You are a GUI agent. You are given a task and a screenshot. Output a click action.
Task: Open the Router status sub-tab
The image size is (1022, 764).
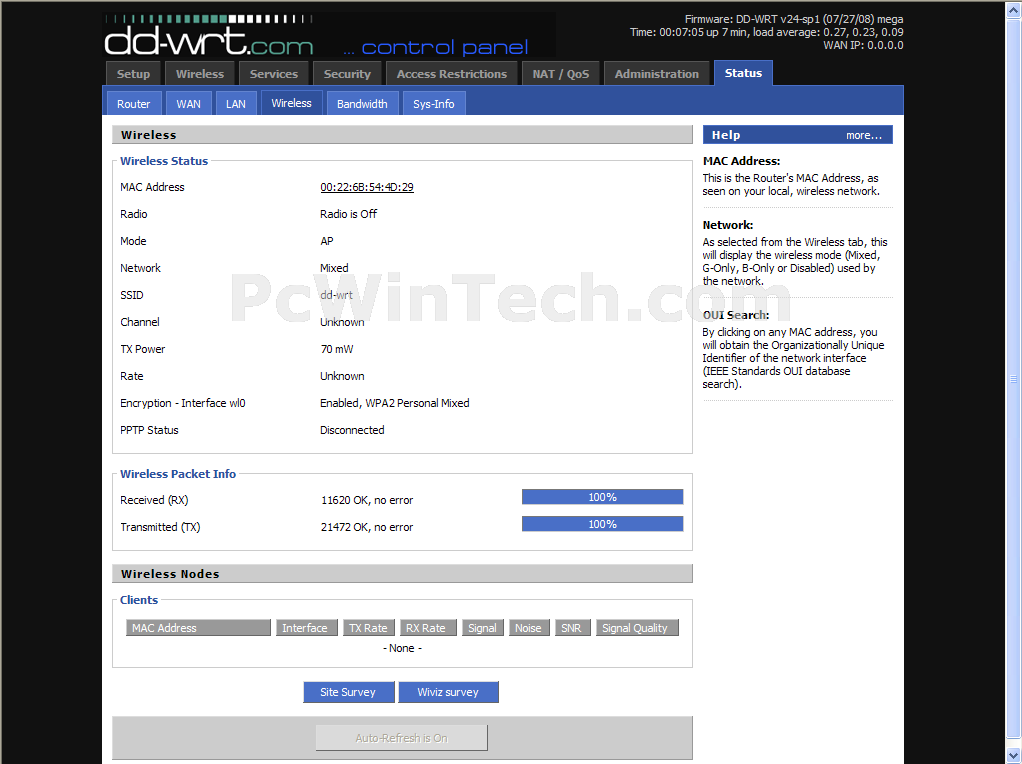click(134, 104)
